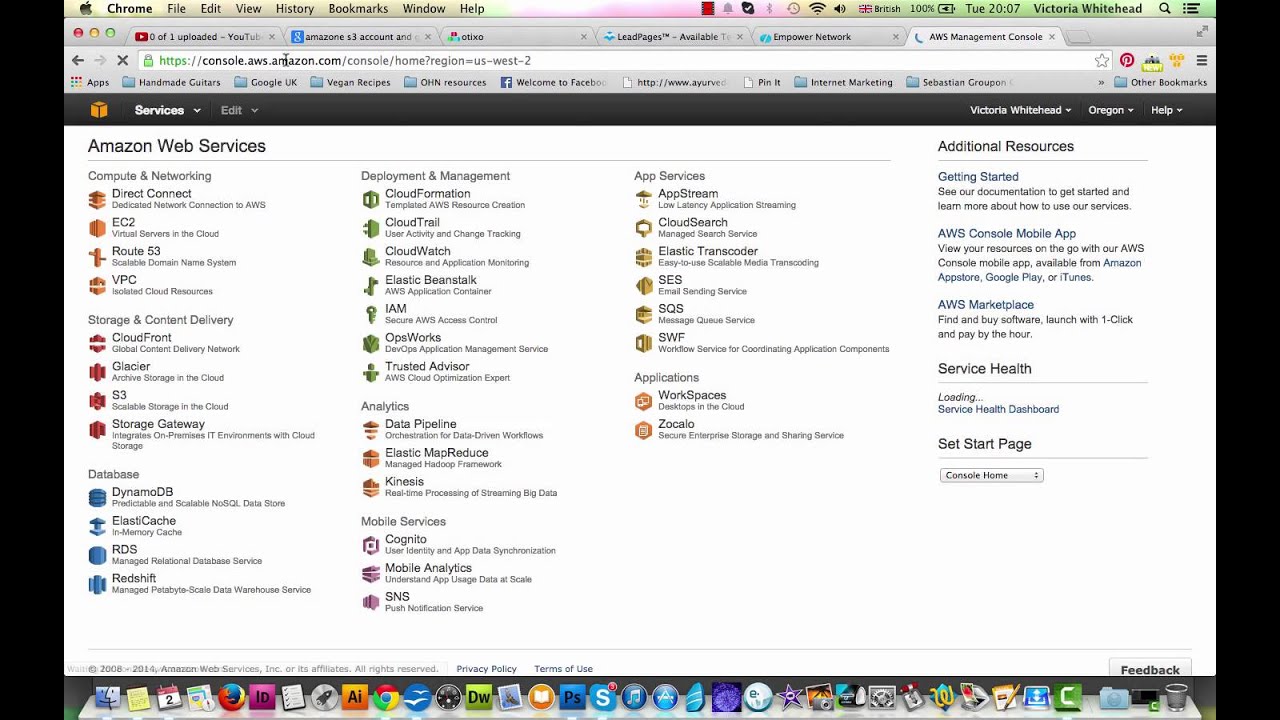This screenshot has width=1280, height=720.
Task: Click the Google Play link
Action: tap(1013, 278)
